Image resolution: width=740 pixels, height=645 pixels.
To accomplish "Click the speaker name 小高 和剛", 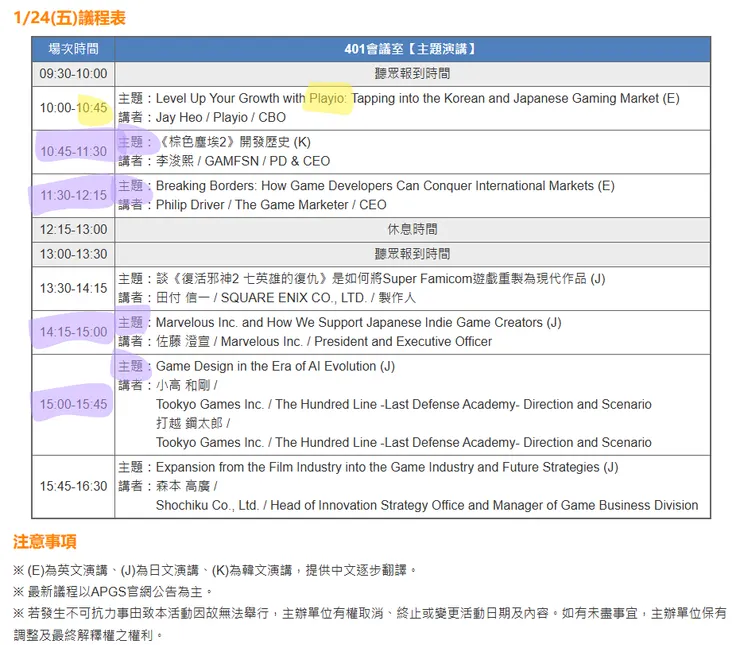I will coord(183,385).
